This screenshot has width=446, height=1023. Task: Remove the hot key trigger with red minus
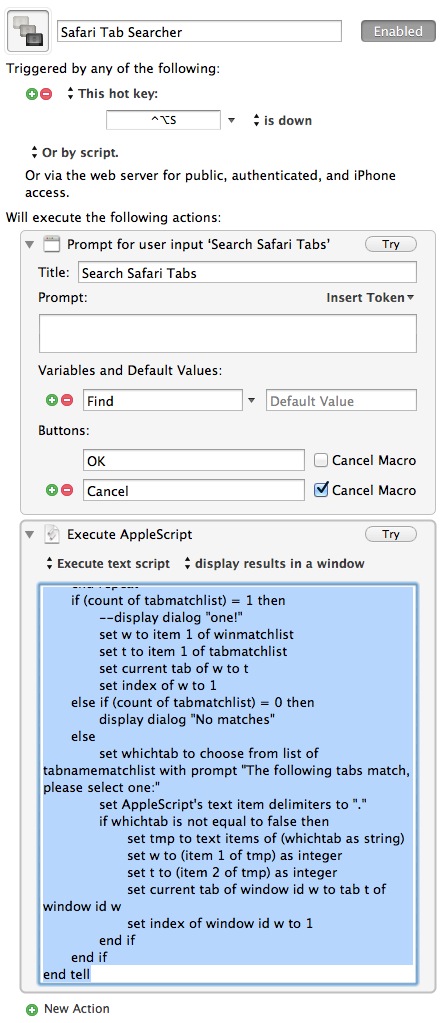(46, 94)
